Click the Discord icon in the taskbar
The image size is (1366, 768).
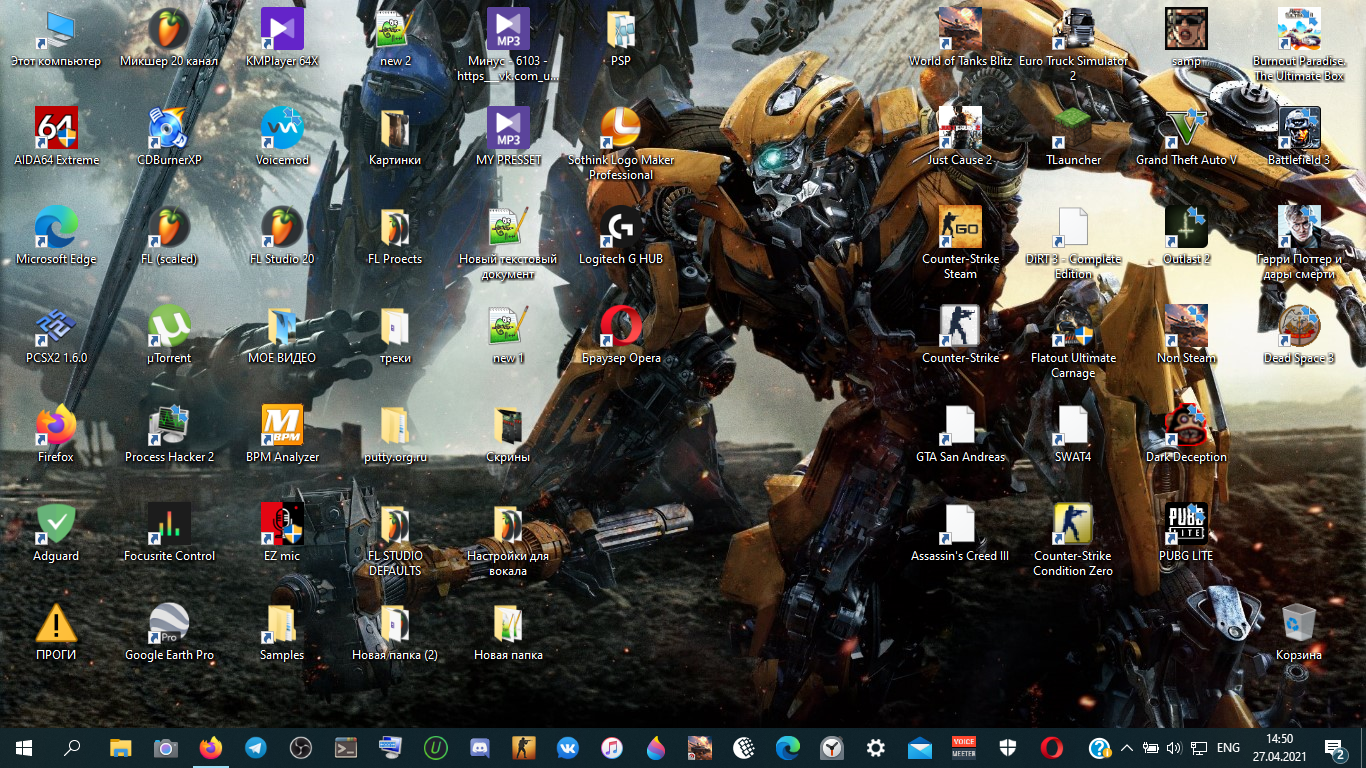coord(478,748)
